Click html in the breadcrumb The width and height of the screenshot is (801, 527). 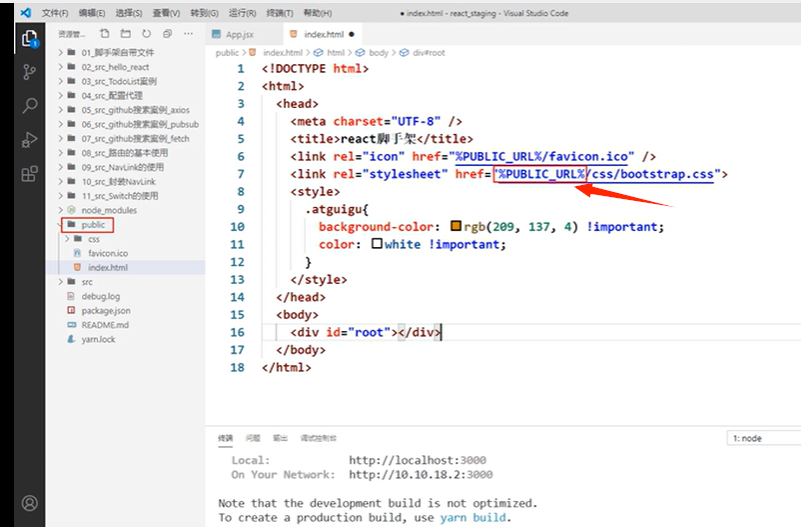click(336, 53)
